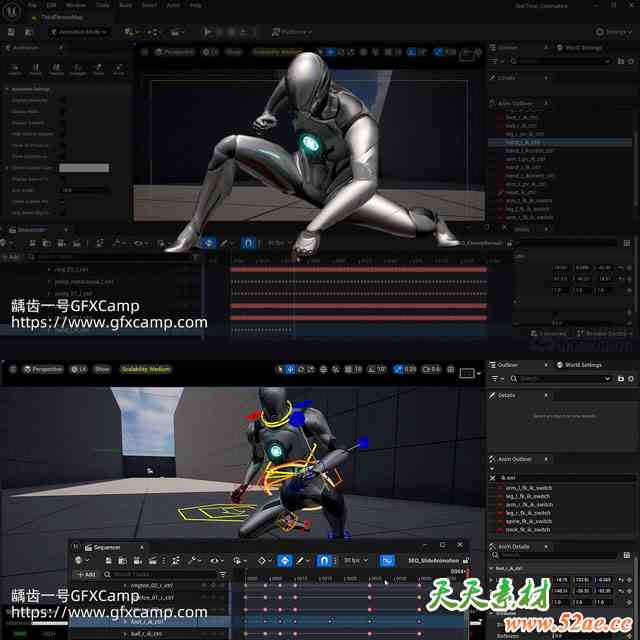
Task: Expand the foot_r_ik_ctrl track in floating Sequencer
Action: pyautogui.click(x=125, y=622)
